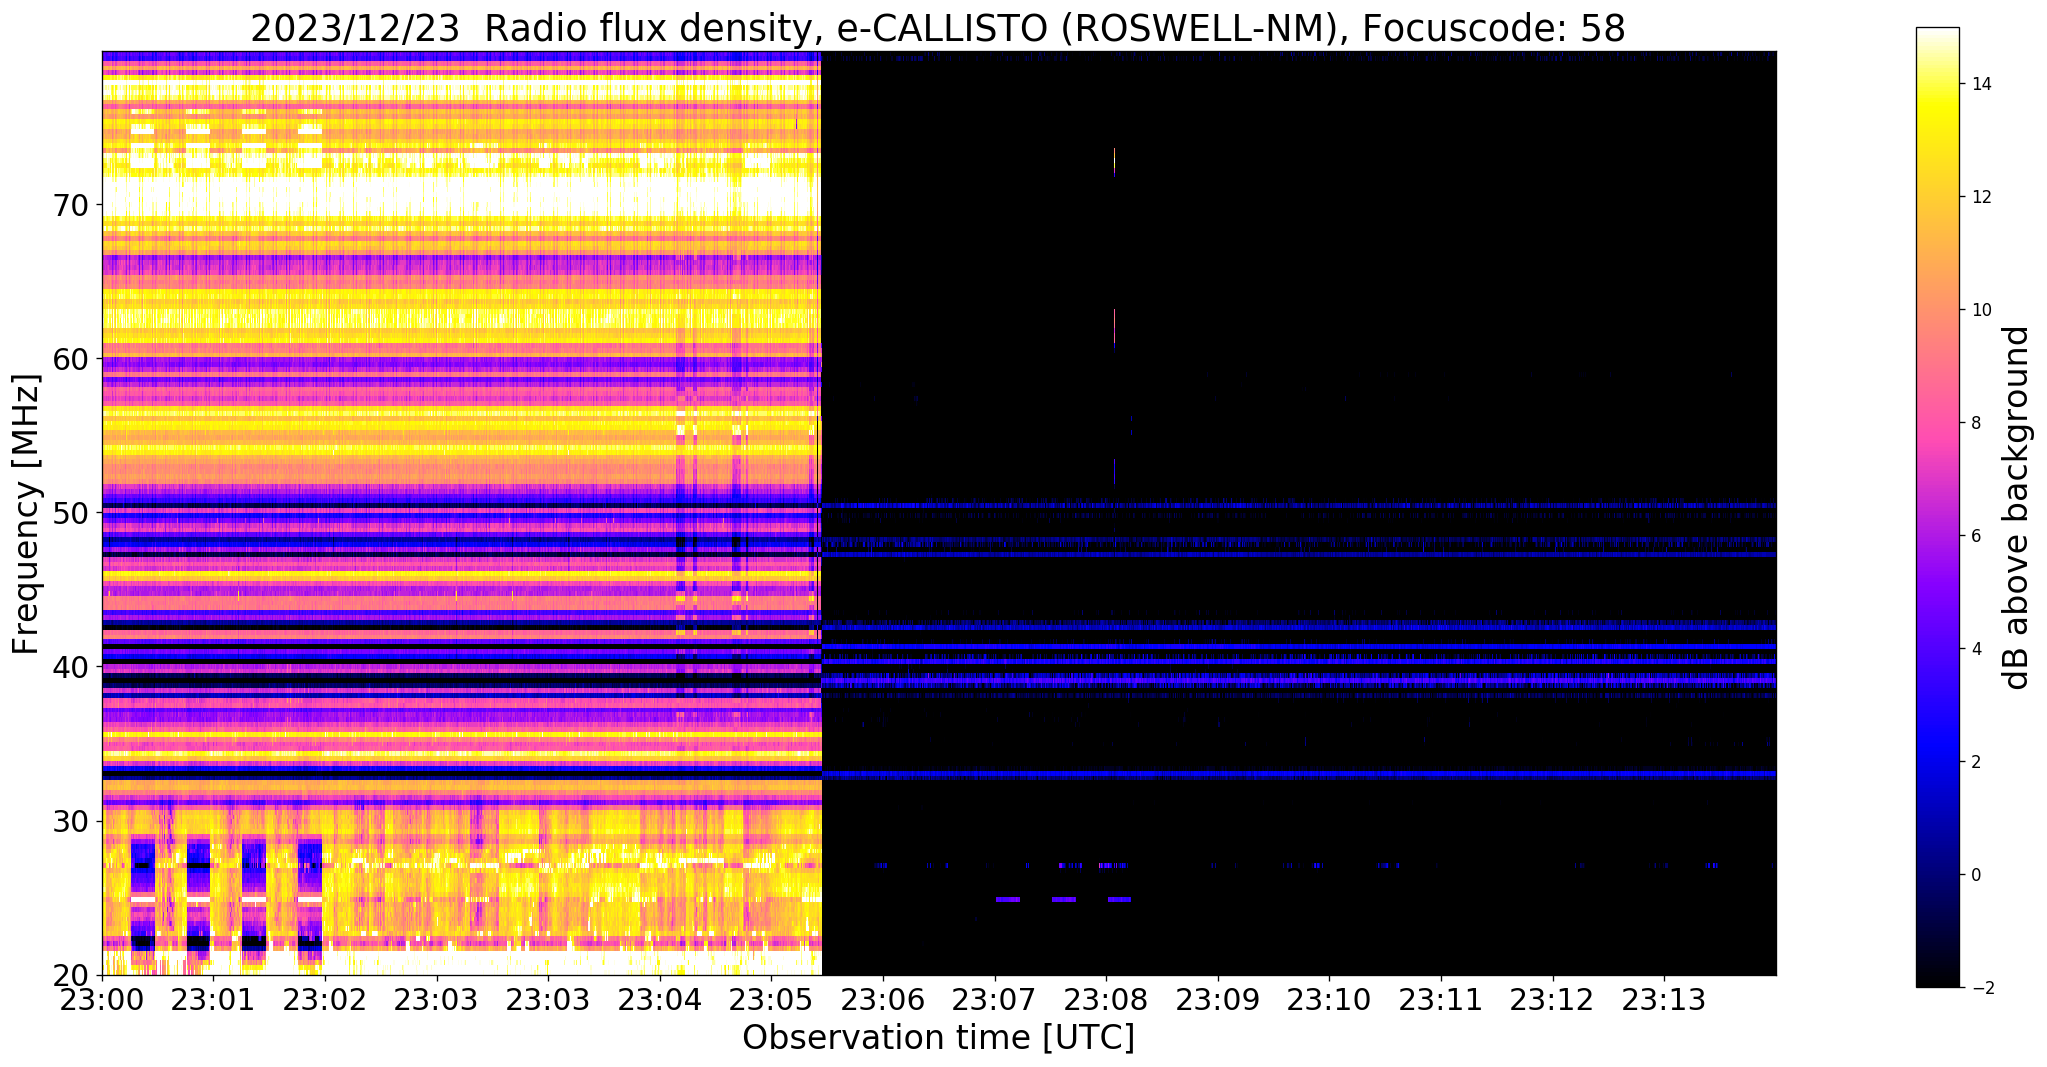
Task: Click the 23:09 time tick label
Action: coord(1218,1000)
